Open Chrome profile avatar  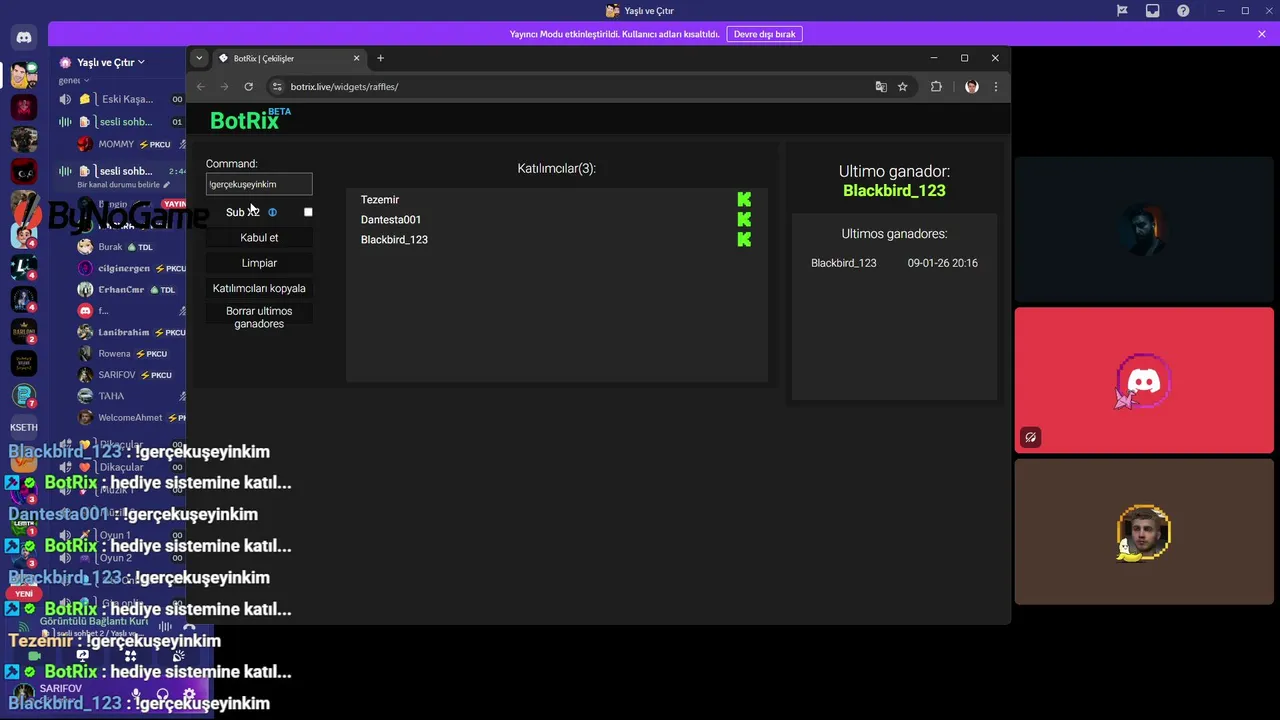pos(971,87)
